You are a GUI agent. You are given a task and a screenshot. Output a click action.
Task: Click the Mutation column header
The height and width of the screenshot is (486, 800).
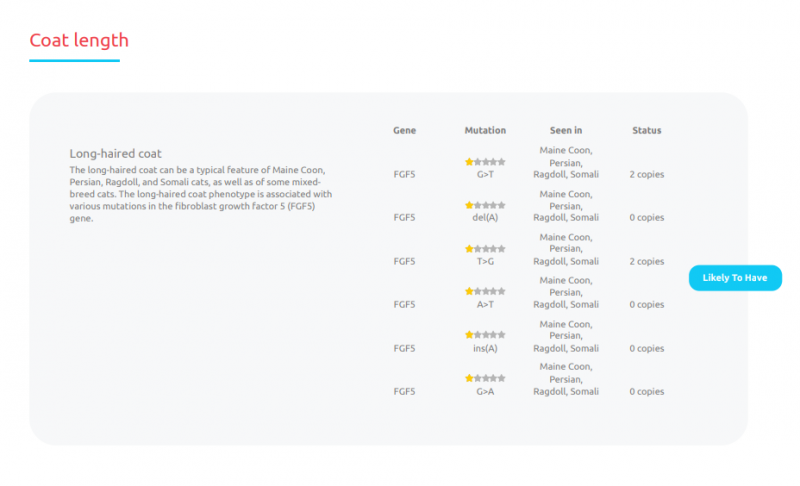coord(485,130)
